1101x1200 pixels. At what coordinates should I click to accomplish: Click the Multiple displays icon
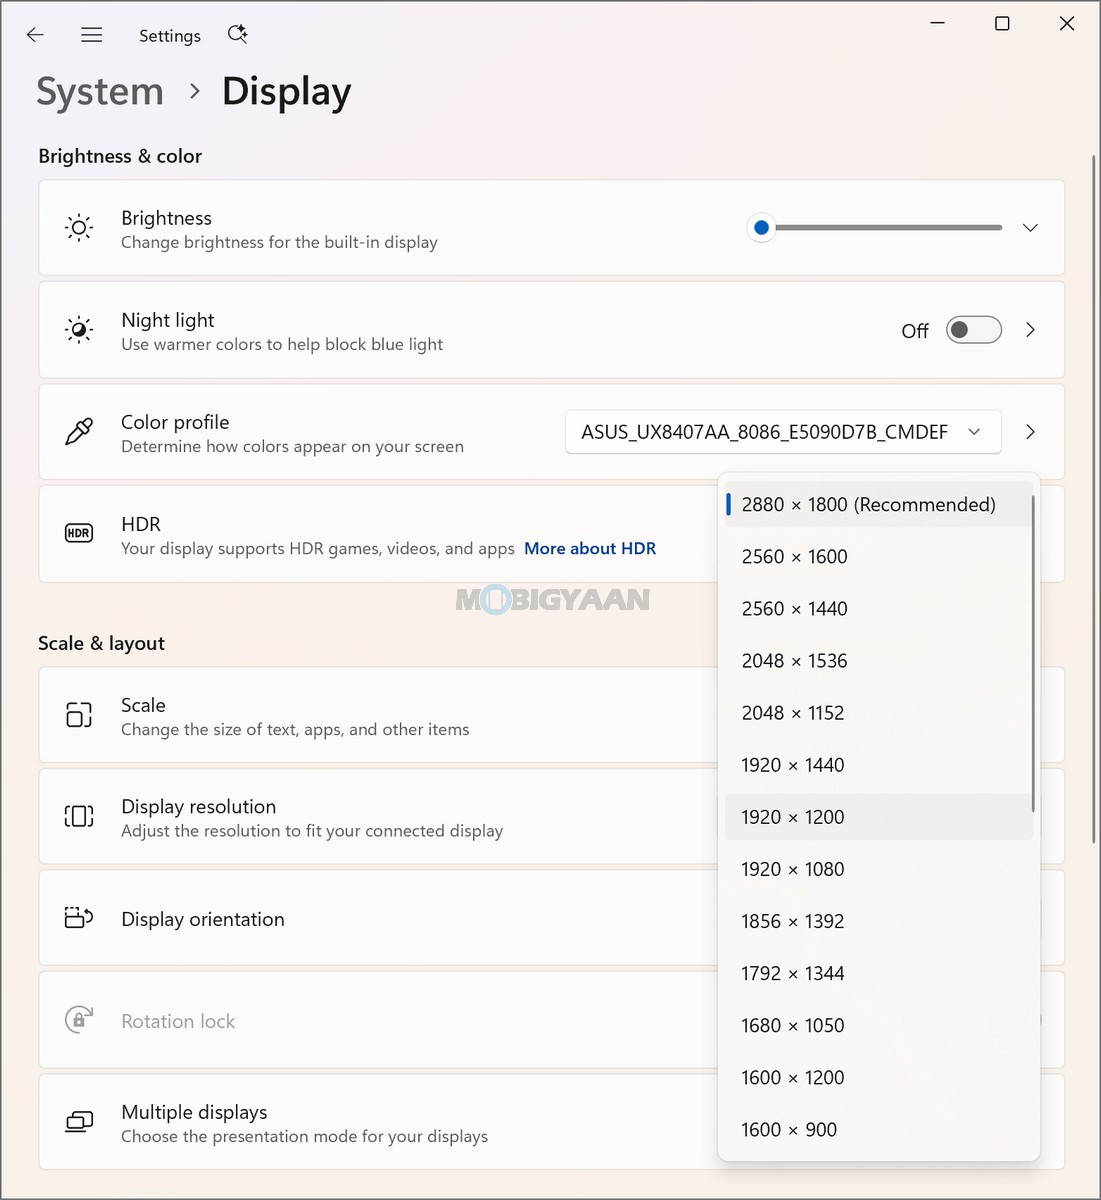79,1122
